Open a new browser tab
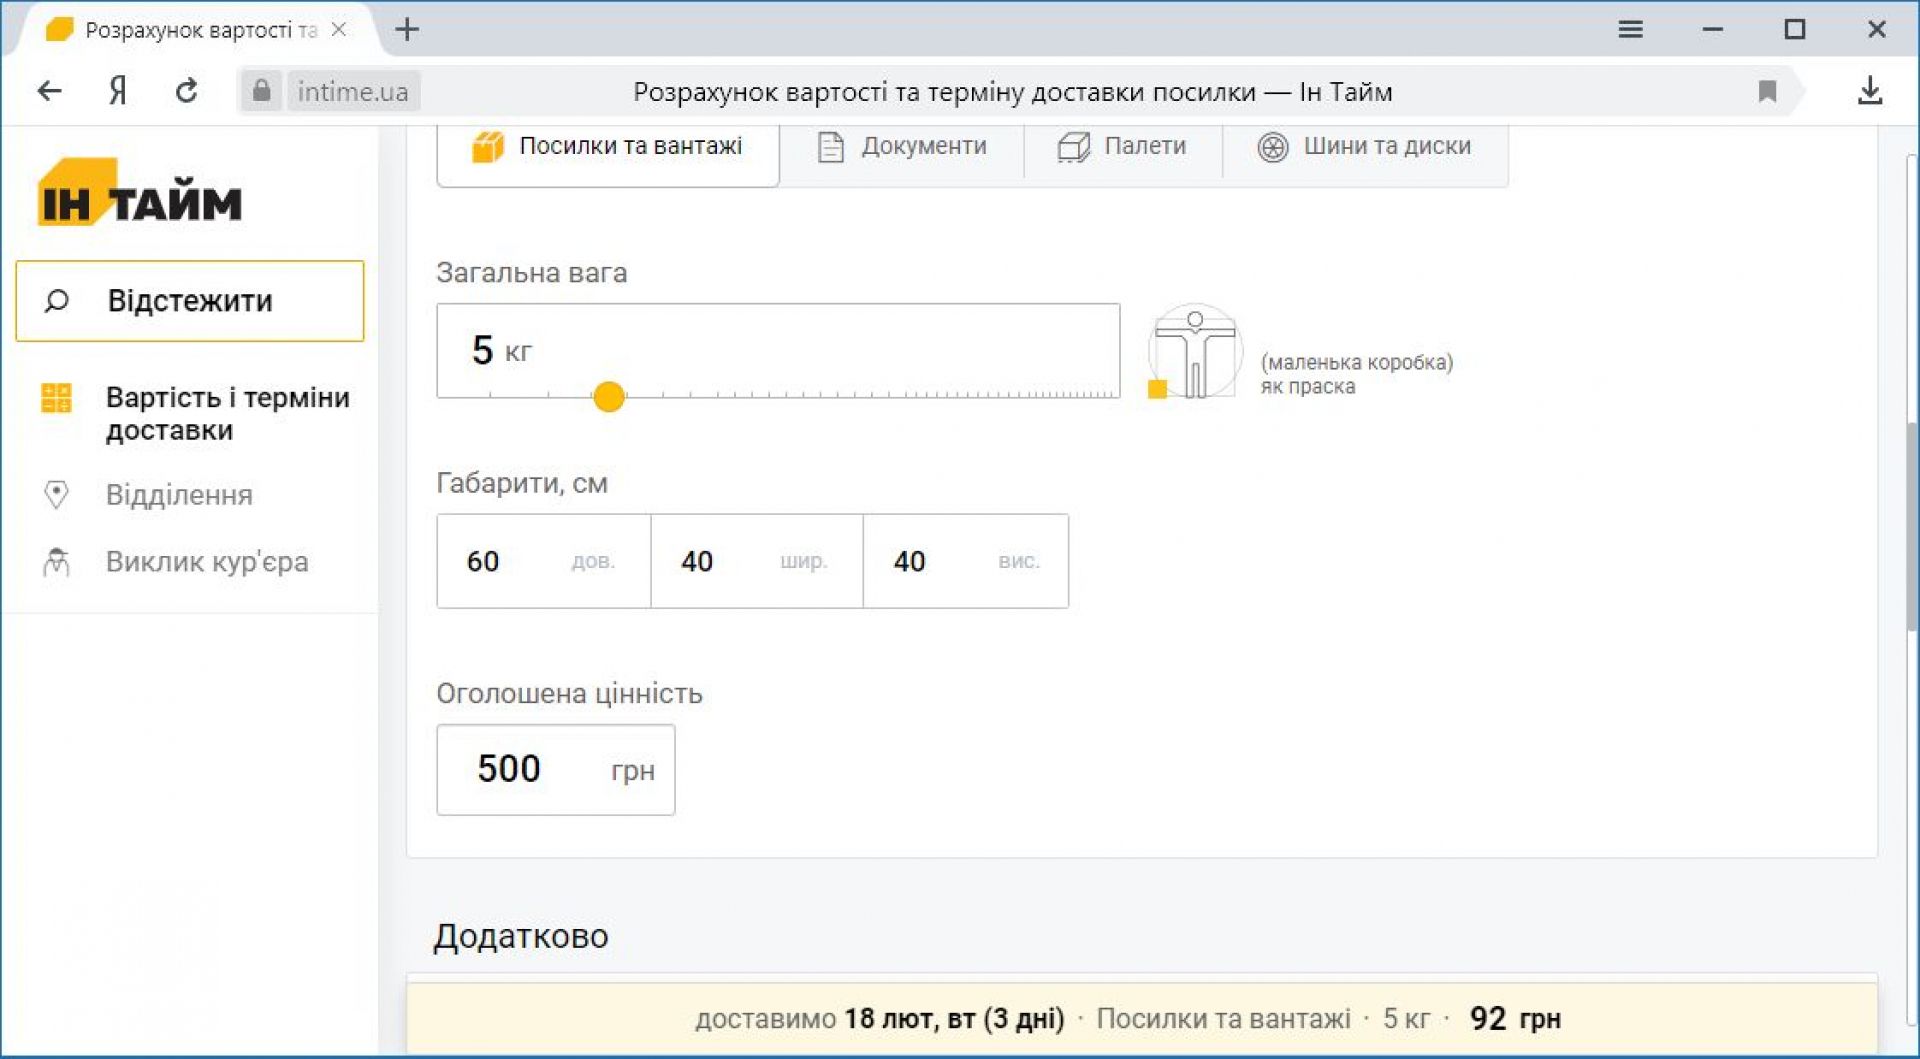 (407, 30)
